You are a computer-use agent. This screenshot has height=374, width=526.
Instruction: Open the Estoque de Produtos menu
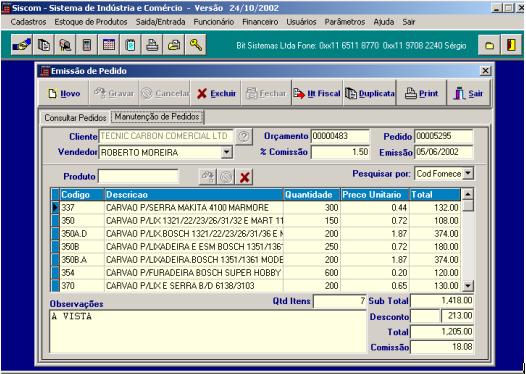tap(91, 22)
